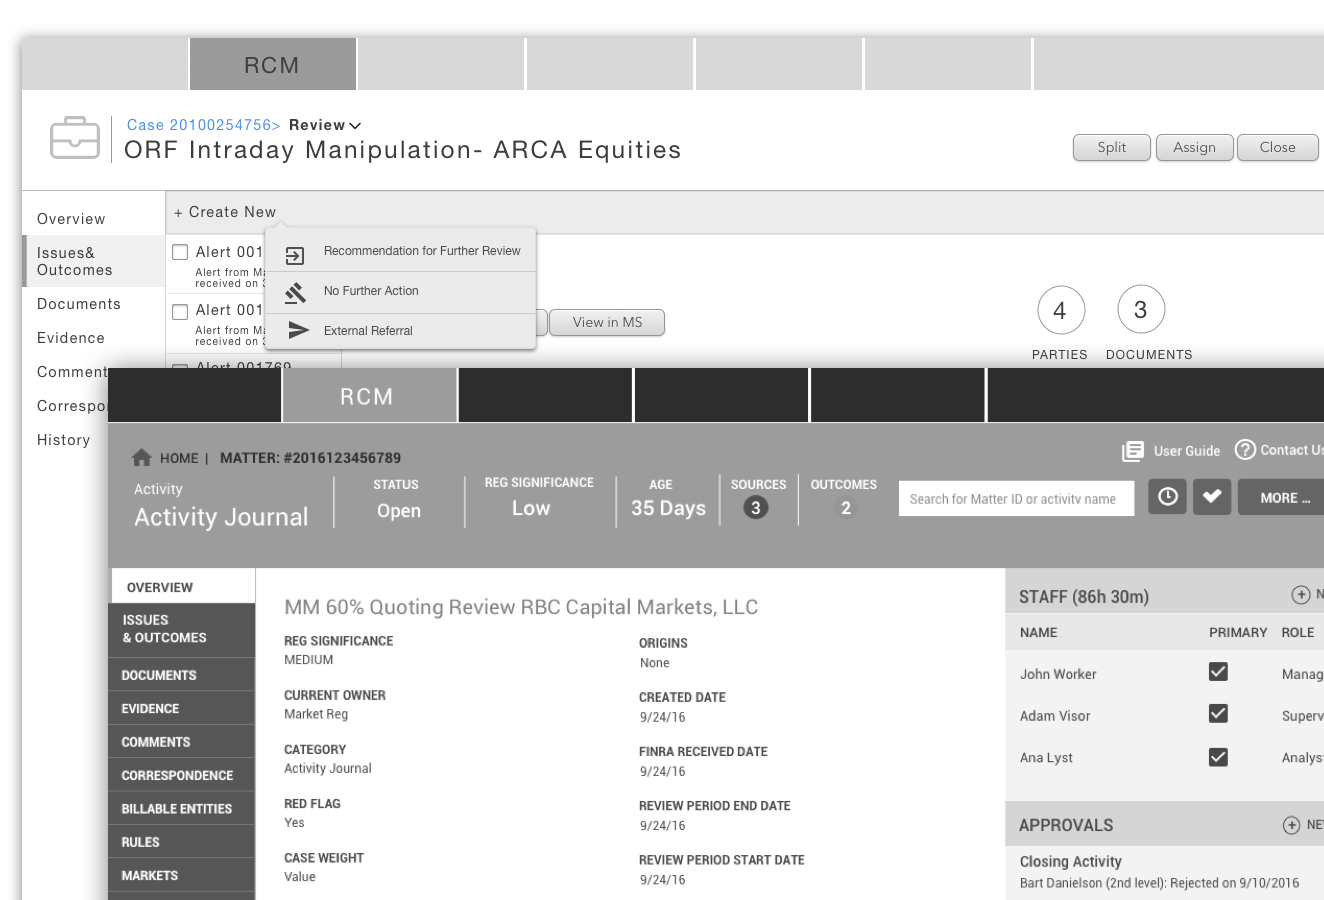
Task: Click the briefcase case icon
Action: pyautogui.click(x=75, y=138)
